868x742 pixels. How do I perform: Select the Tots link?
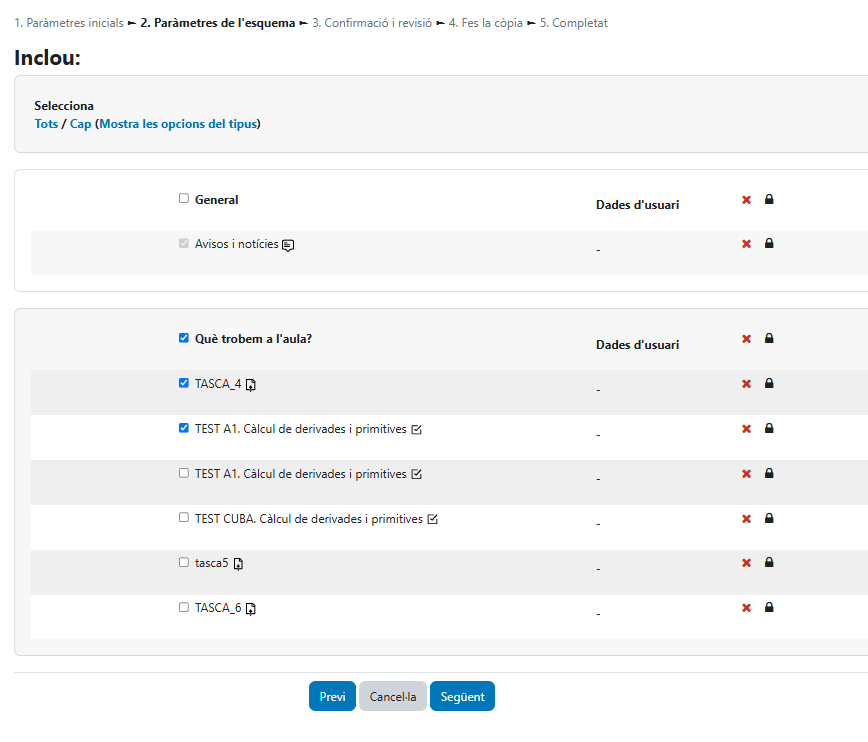[46, 124]
